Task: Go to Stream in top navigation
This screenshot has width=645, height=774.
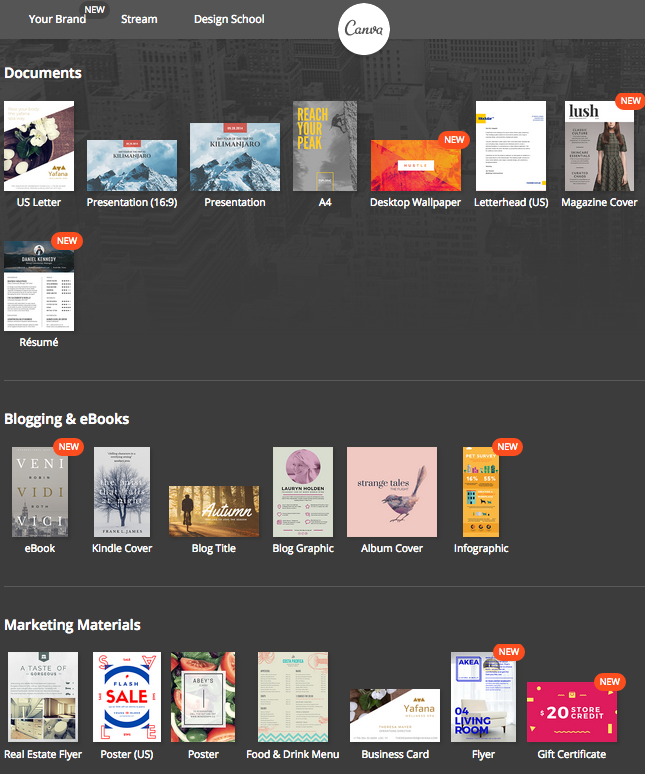Action: pos(139,19)
